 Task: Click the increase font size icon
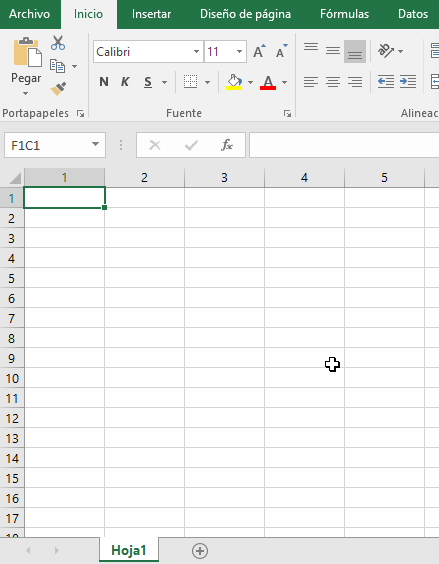click(x=259, y=51)
